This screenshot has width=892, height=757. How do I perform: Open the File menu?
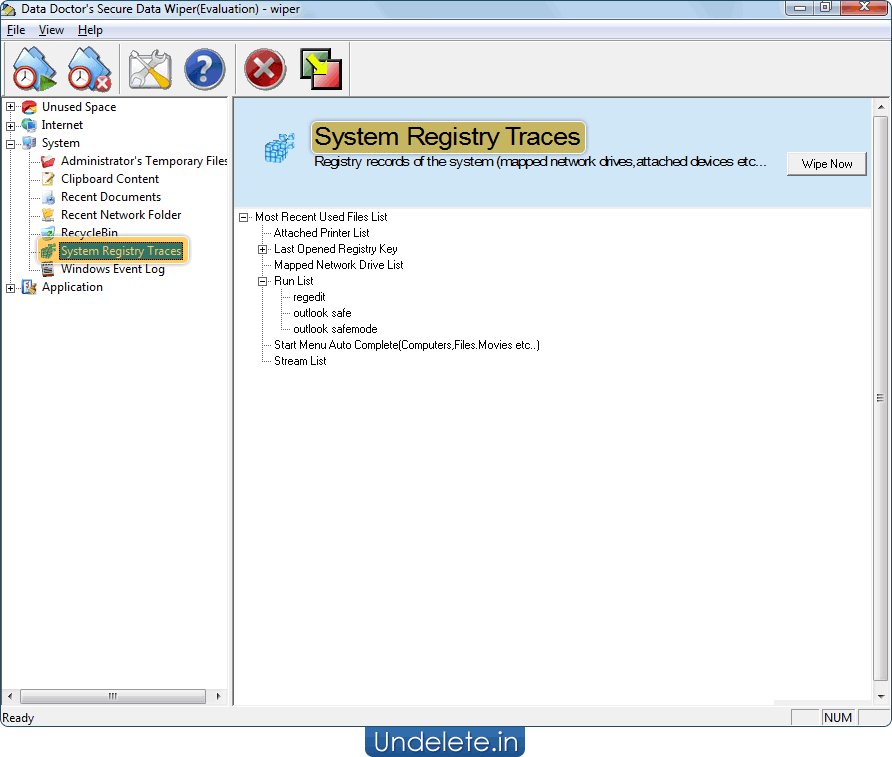tap(16, 30)
